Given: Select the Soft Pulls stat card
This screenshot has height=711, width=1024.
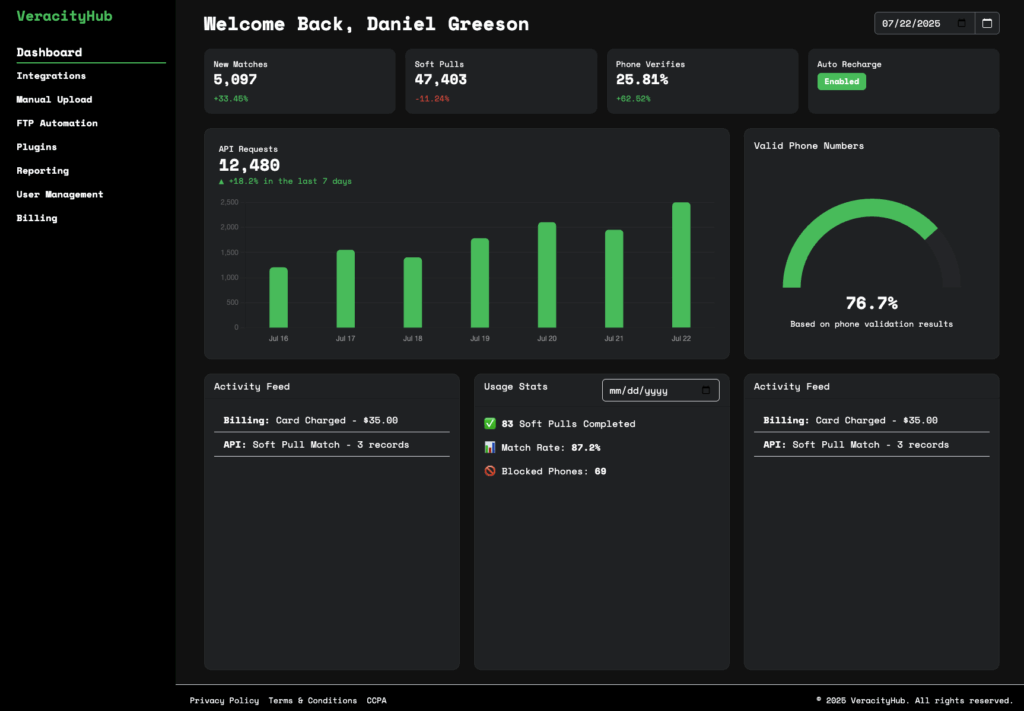Looking at the screenshot, I should coord(499,81).
